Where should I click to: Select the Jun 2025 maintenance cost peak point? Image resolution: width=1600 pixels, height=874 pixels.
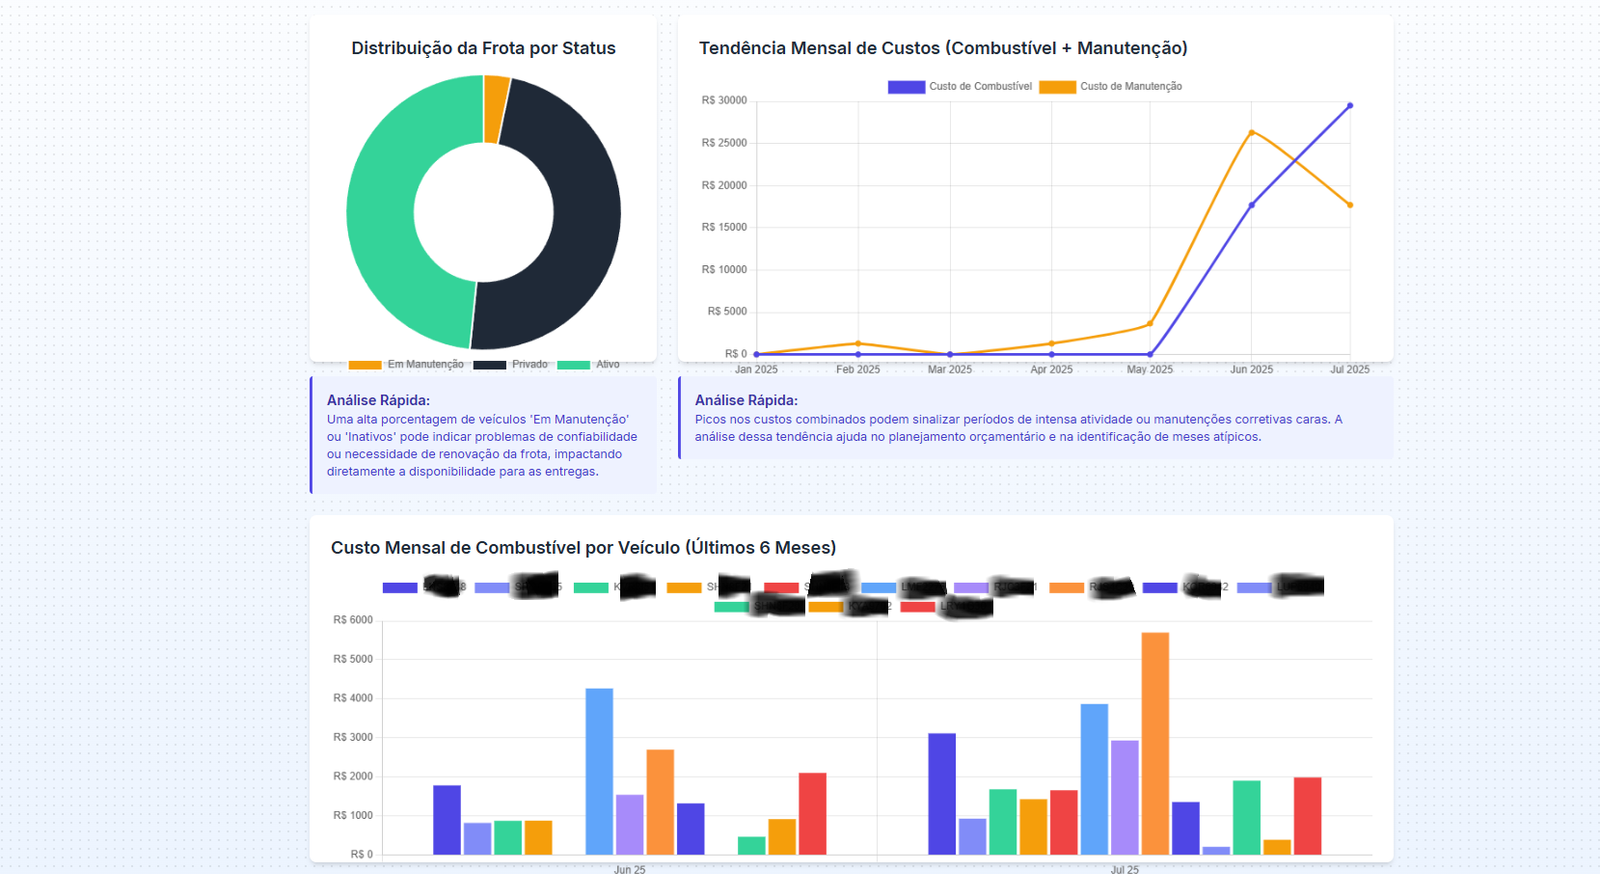point(1252,132)
